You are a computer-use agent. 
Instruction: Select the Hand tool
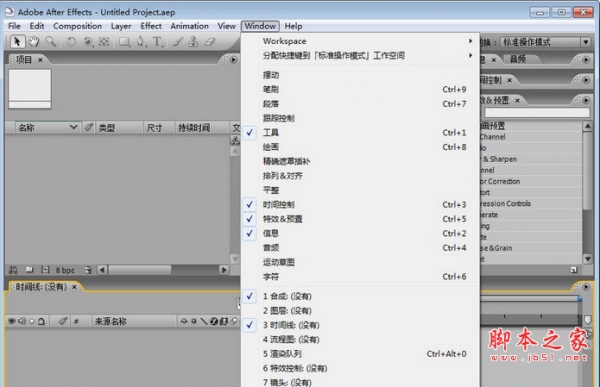[x=34, y=41]
